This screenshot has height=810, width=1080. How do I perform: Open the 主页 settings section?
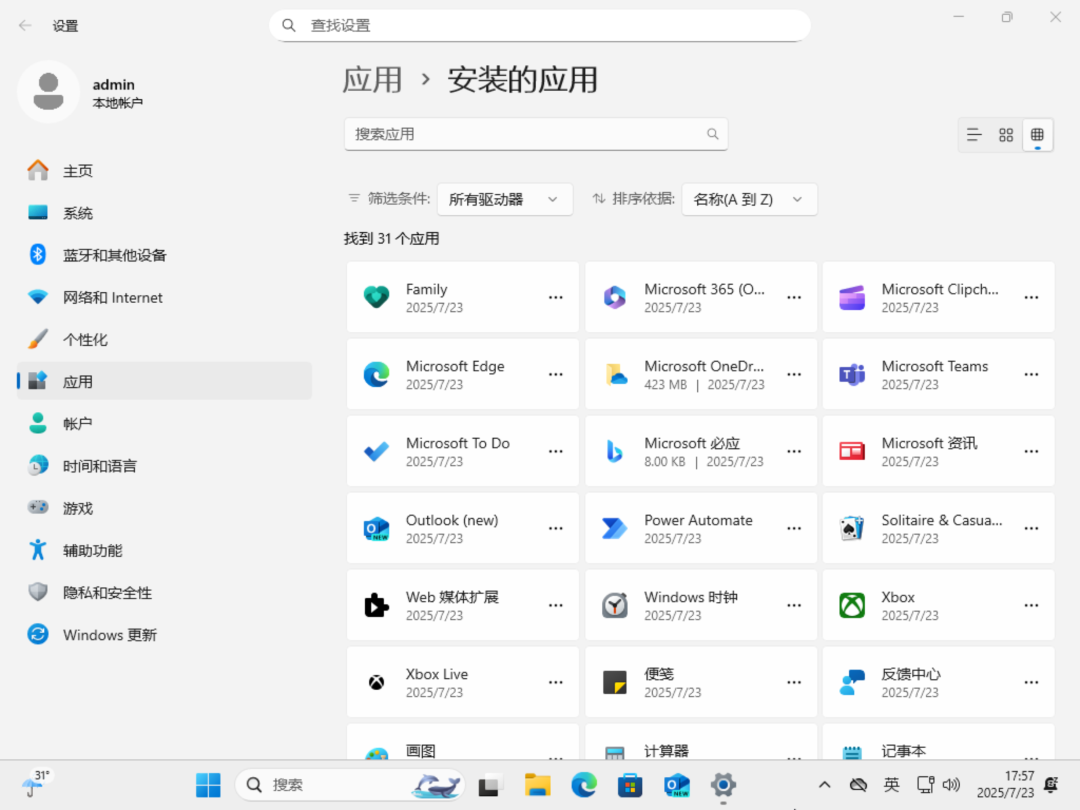tap(164, 171)
